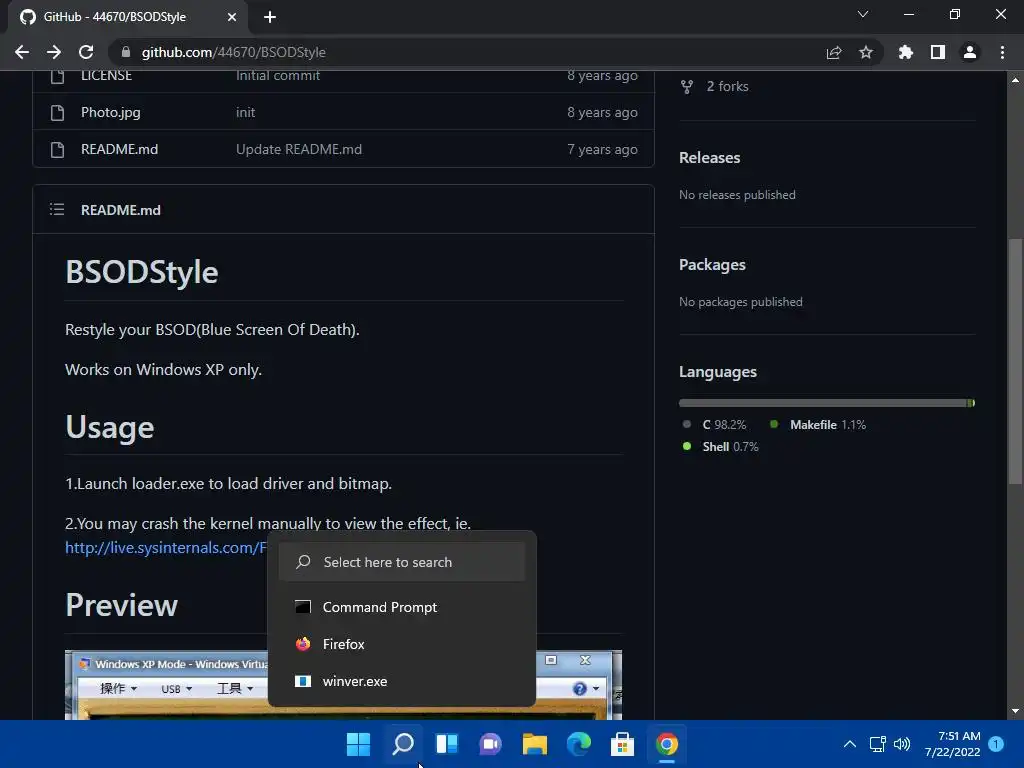This screenshot has width=1024, height=768.
Task: Bookmark this page with the star icon
Action: click(x=866, y=52)
